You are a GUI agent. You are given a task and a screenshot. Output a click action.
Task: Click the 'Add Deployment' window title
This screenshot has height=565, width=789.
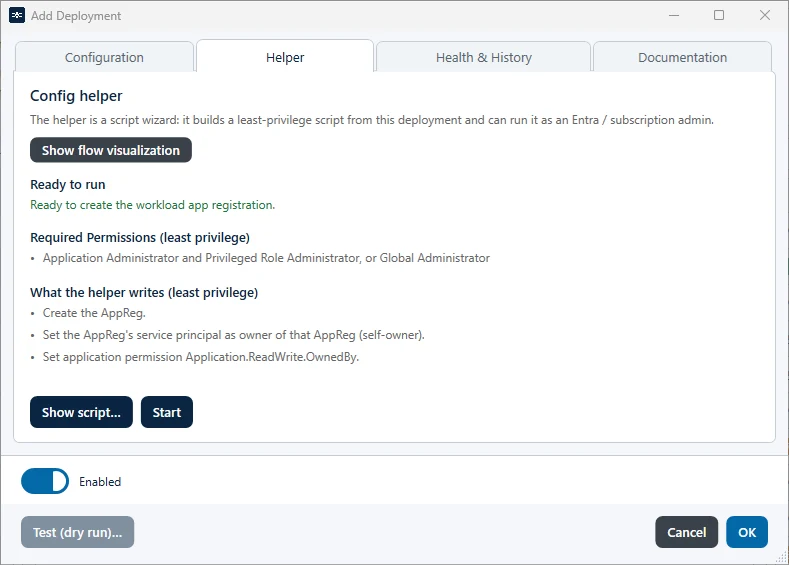[76, 16]
